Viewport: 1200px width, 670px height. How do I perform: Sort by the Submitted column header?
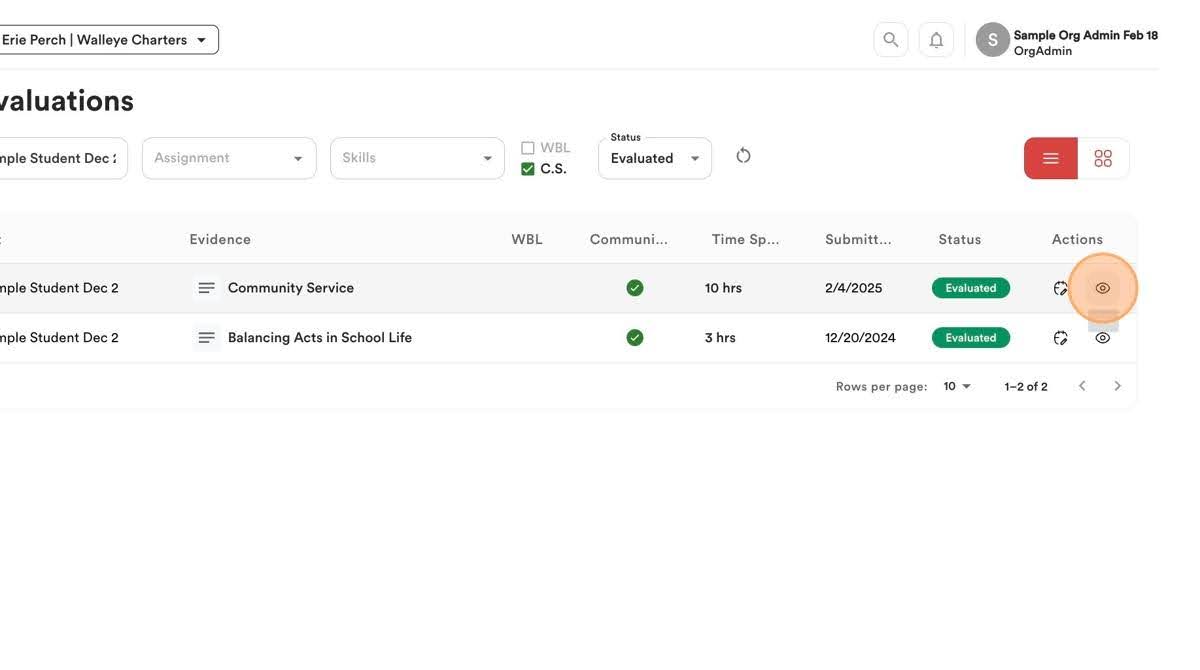click(858, 240)
